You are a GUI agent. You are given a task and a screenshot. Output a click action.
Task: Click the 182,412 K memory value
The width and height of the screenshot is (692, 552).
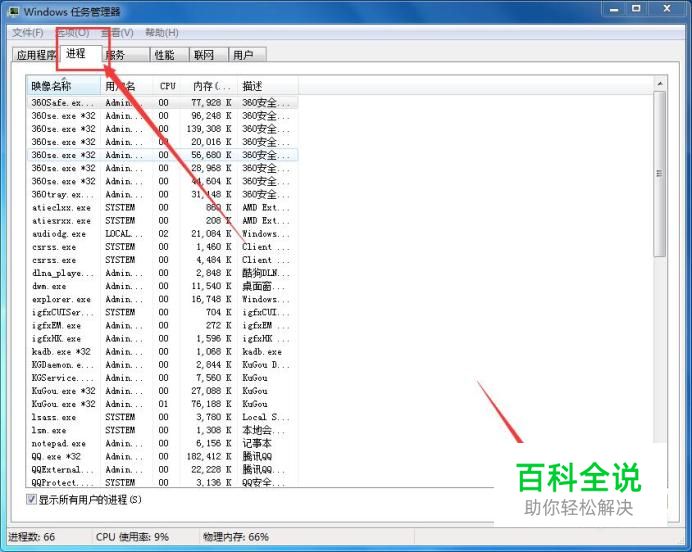(x=209, y=456)
